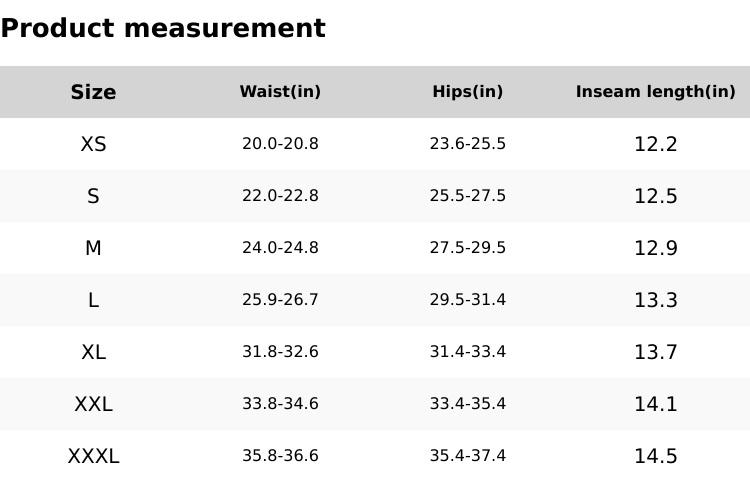Click the Product measurement heading
Screen dimensions: 750x482
tap(163, 29)
